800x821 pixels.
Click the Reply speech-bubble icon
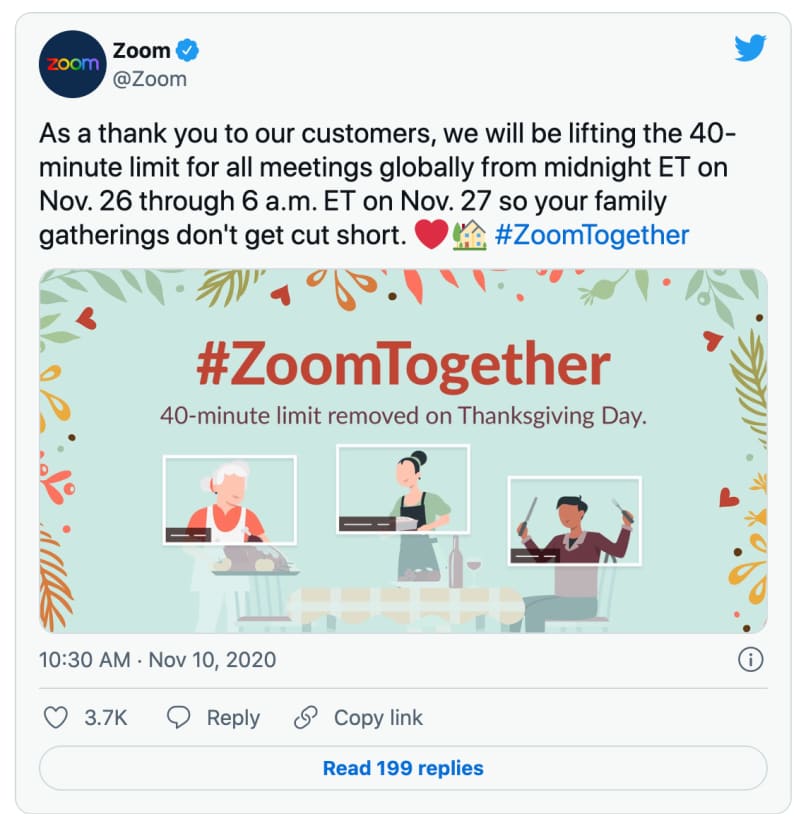pos(179,717)
